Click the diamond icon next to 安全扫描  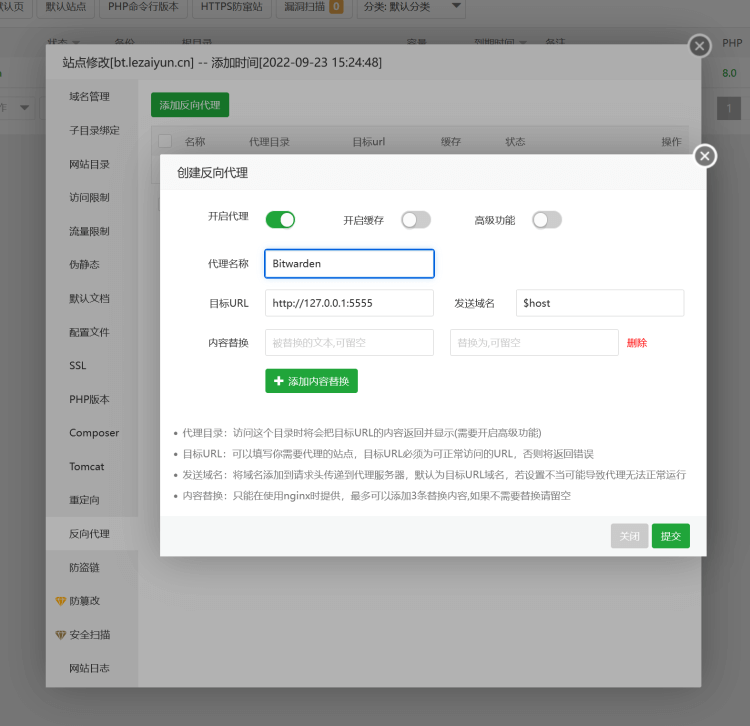[x=60, y=635]
